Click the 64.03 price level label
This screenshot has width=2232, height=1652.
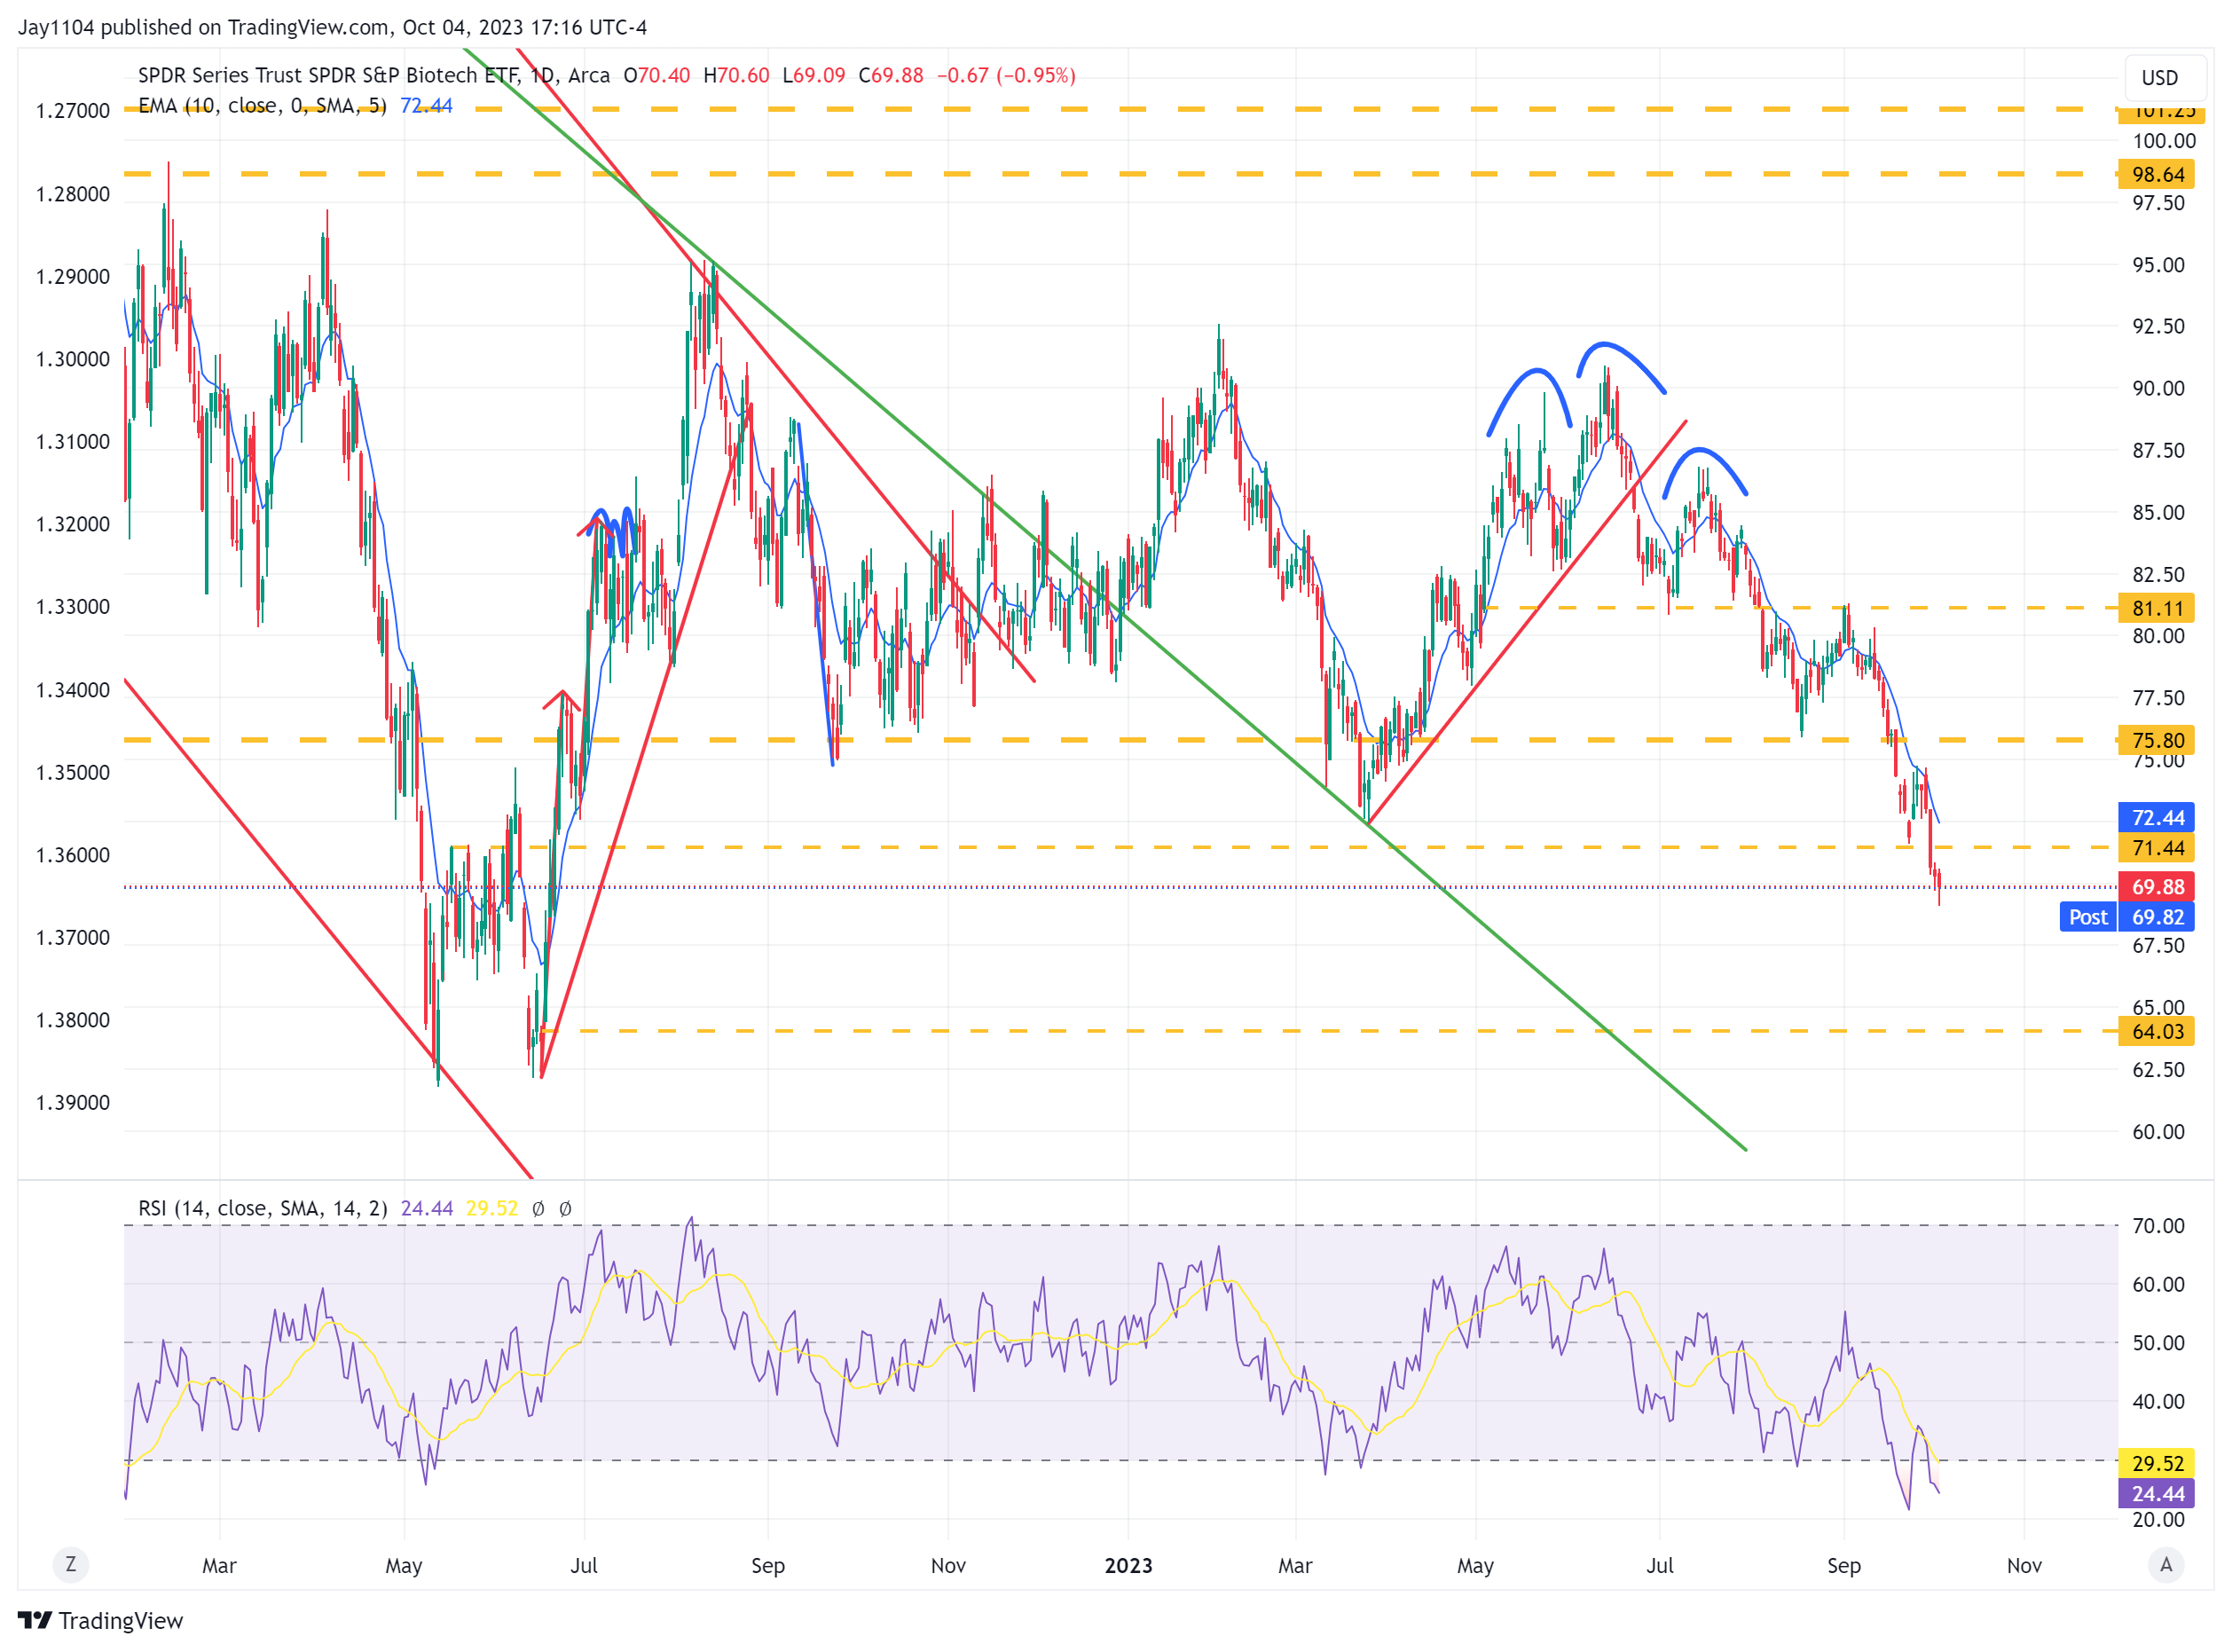[2155, 1031]
